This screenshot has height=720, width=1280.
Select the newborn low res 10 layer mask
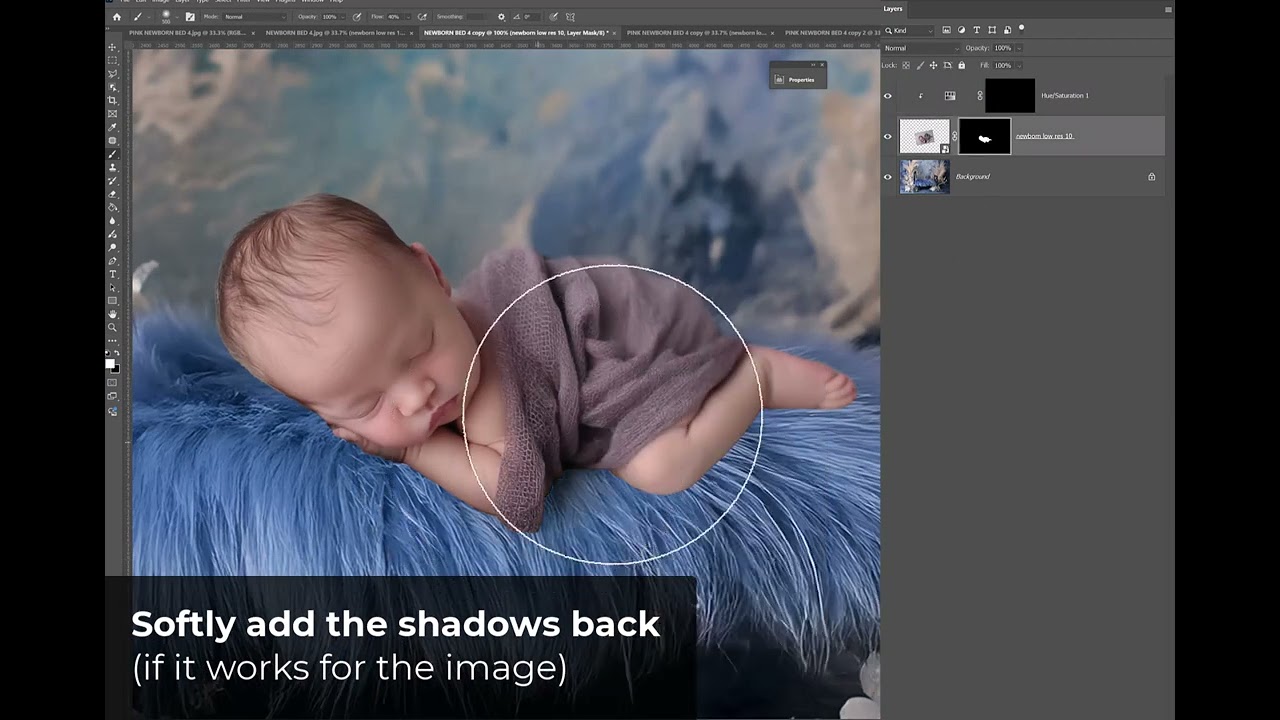point(985,136)
